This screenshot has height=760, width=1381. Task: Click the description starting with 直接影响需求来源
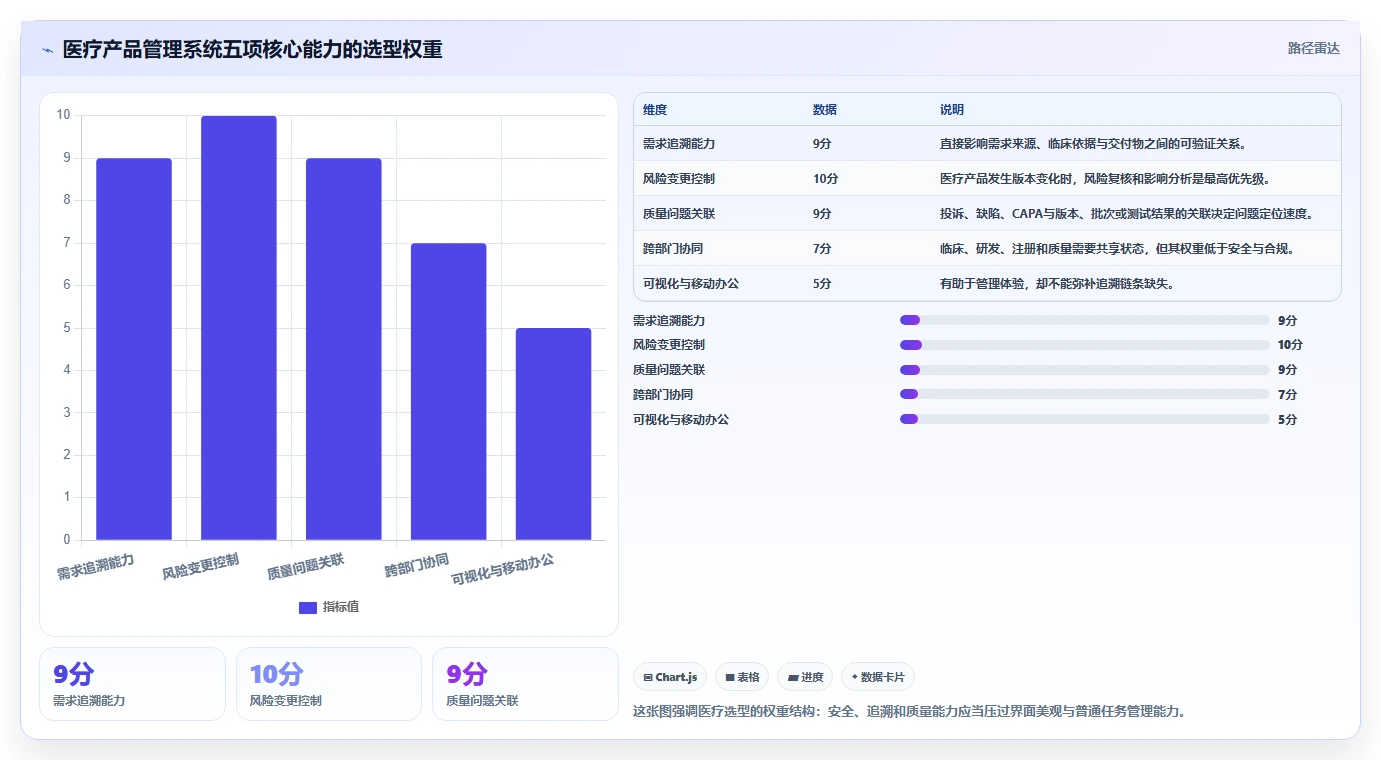pyautogui.click(x=1093, y=144)
